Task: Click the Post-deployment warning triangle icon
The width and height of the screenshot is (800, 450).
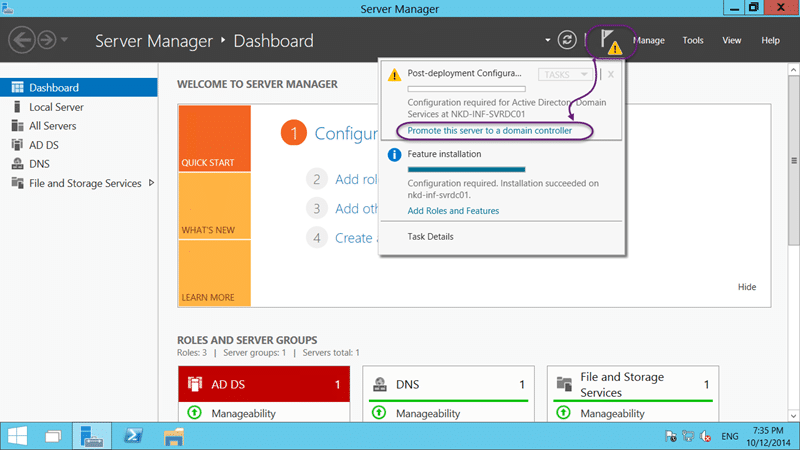Action: click(x=394, y=75)
